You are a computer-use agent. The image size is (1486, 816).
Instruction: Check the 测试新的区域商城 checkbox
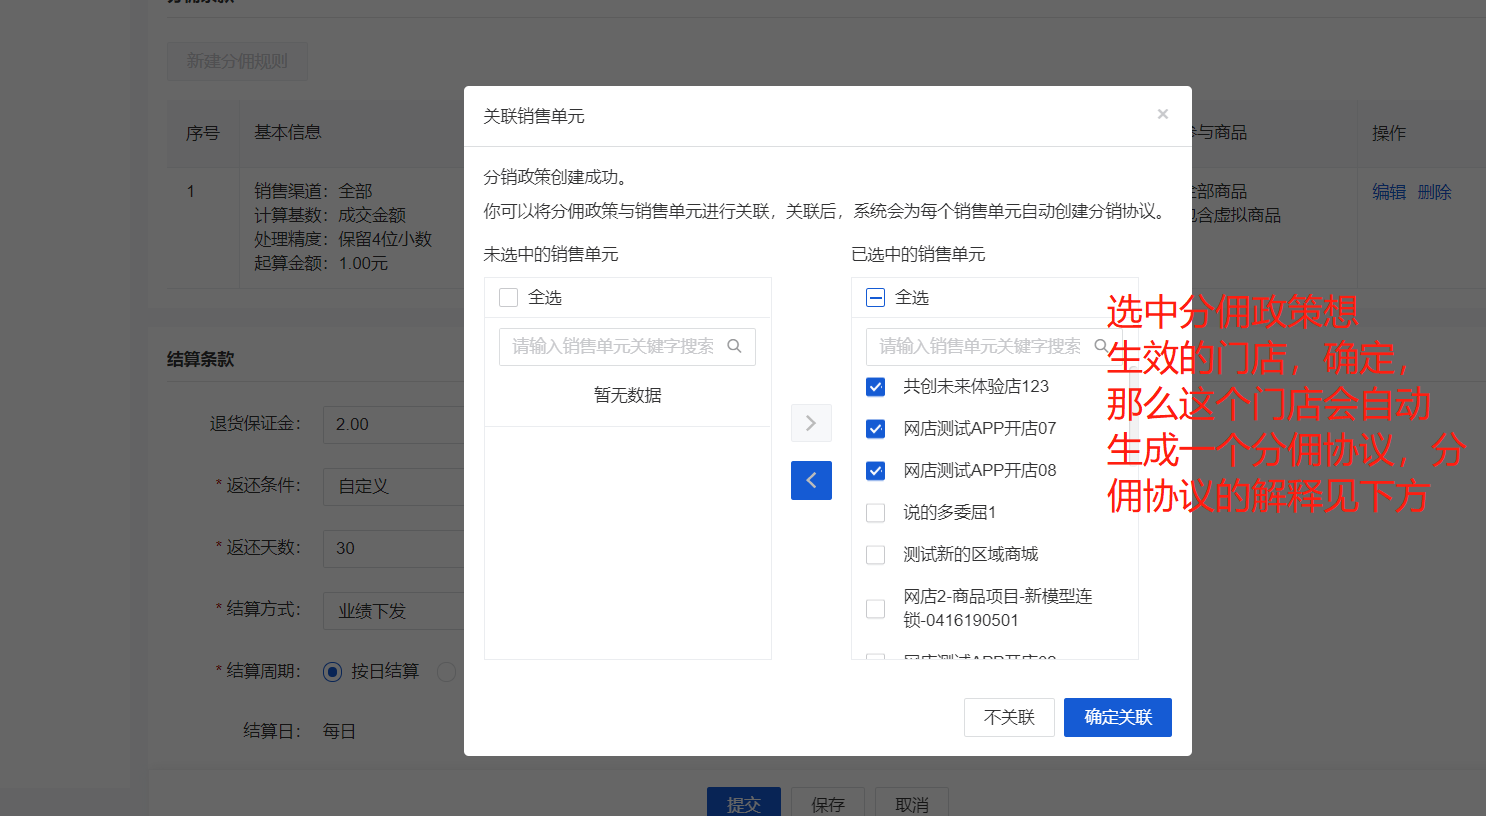[876, 555]
